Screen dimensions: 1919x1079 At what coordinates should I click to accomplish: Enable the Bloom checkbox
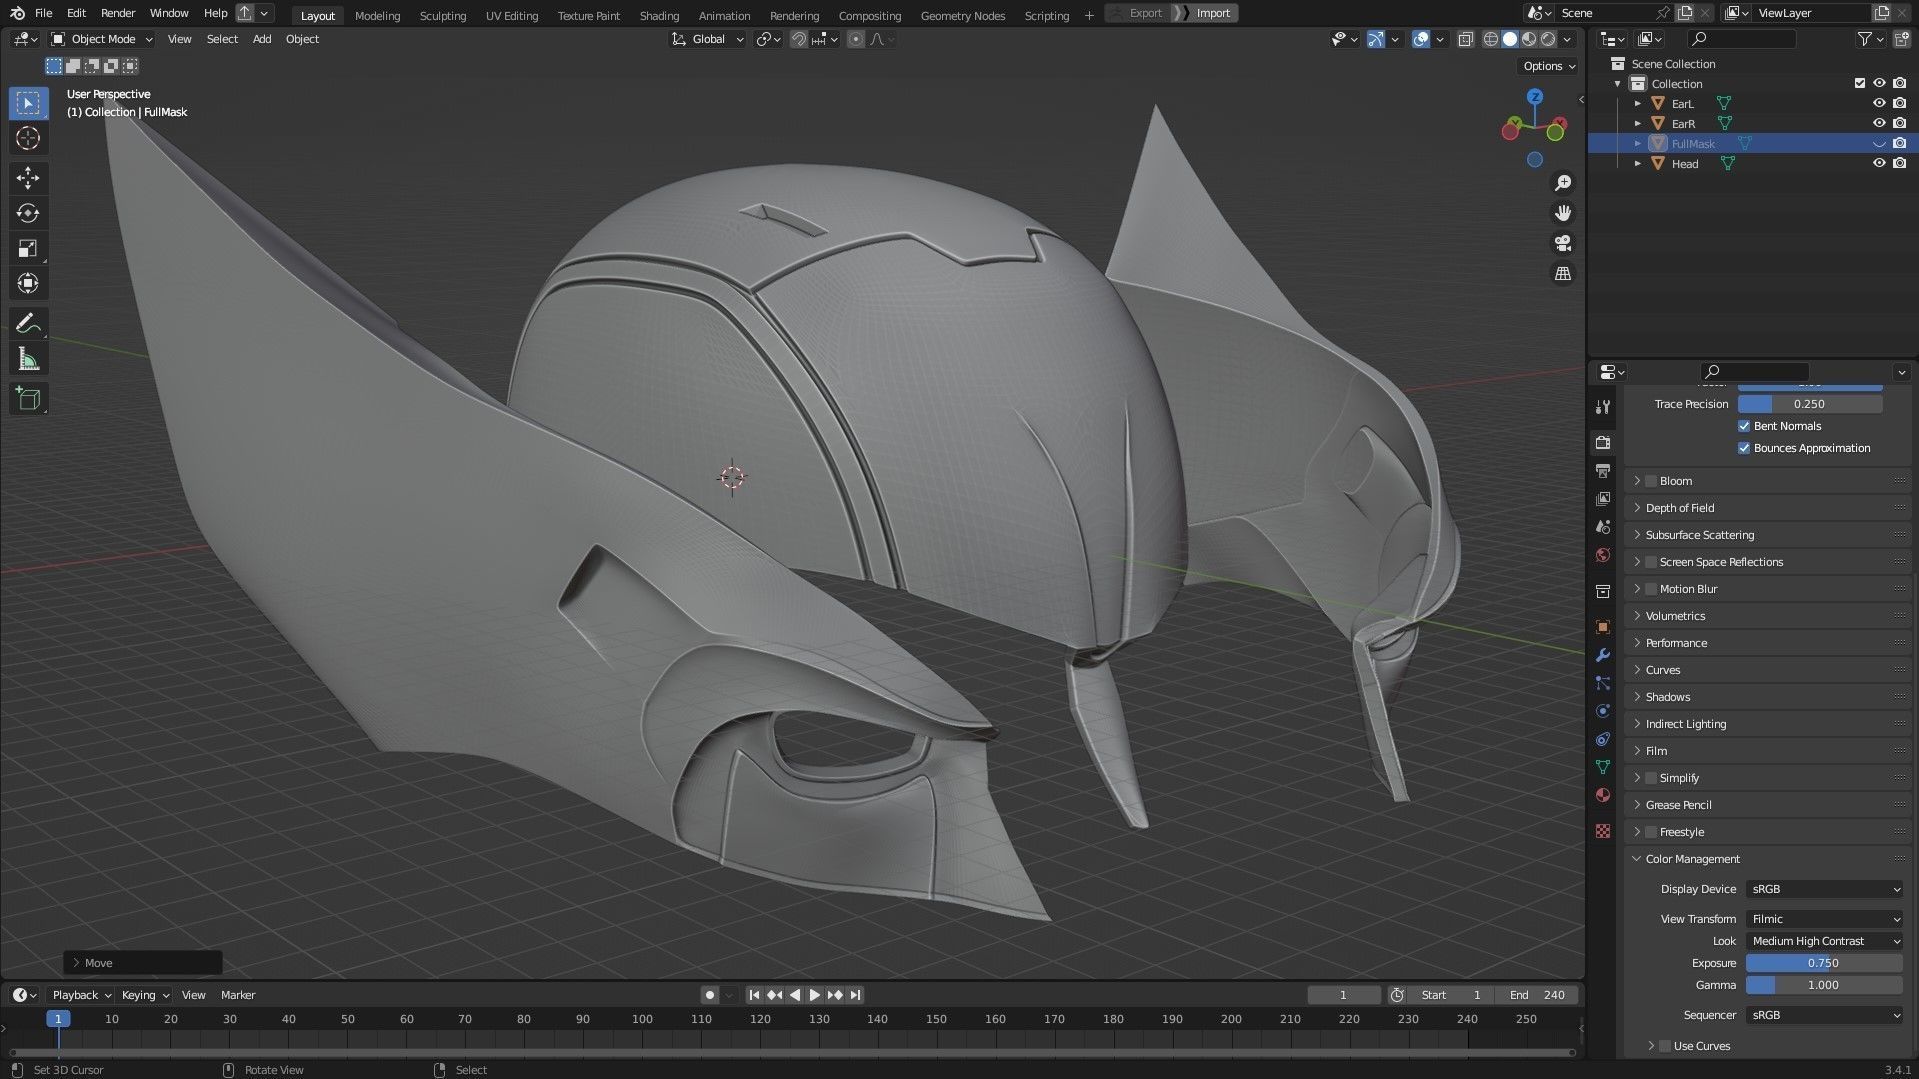[x=1651, y=481]
